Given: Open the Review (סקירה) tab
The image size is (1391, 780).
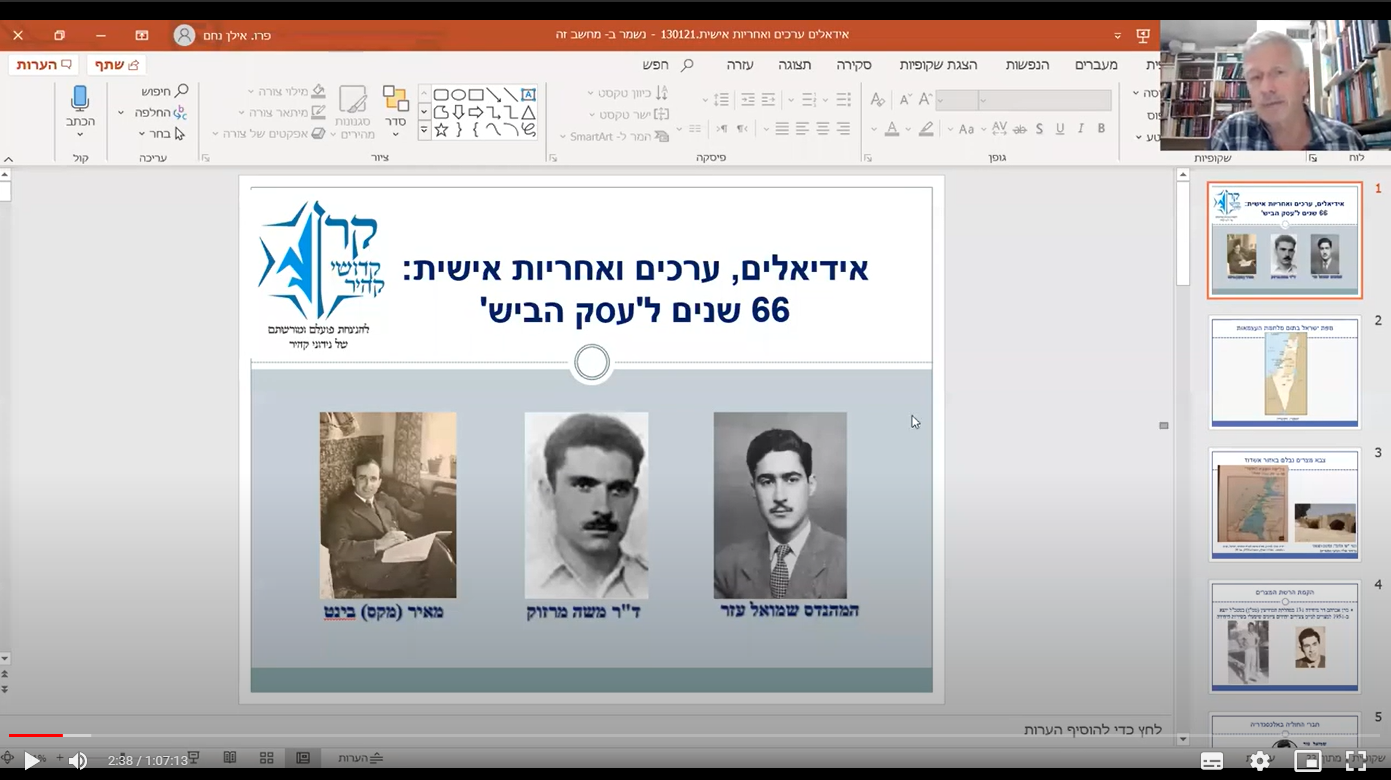Looking at the screenshot, I should (x=853, y=64).
